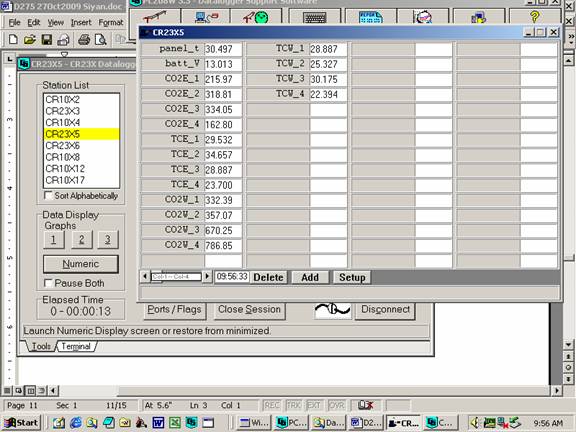Select highlighted CR23X5 station
The height and width of the screenshot is (432, 576).
coord(81,134)
